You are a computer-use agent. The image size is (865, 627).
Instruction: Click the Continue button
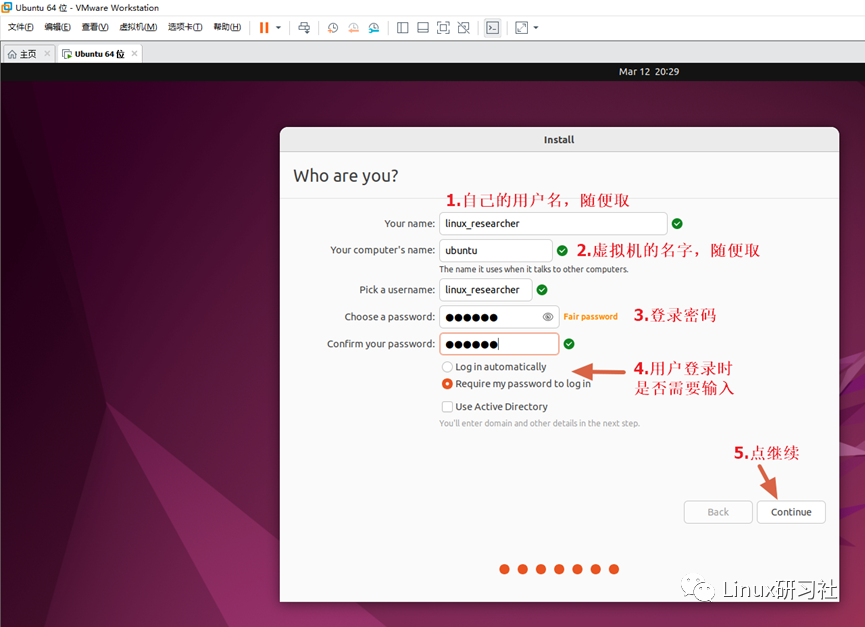click(791, 512)
